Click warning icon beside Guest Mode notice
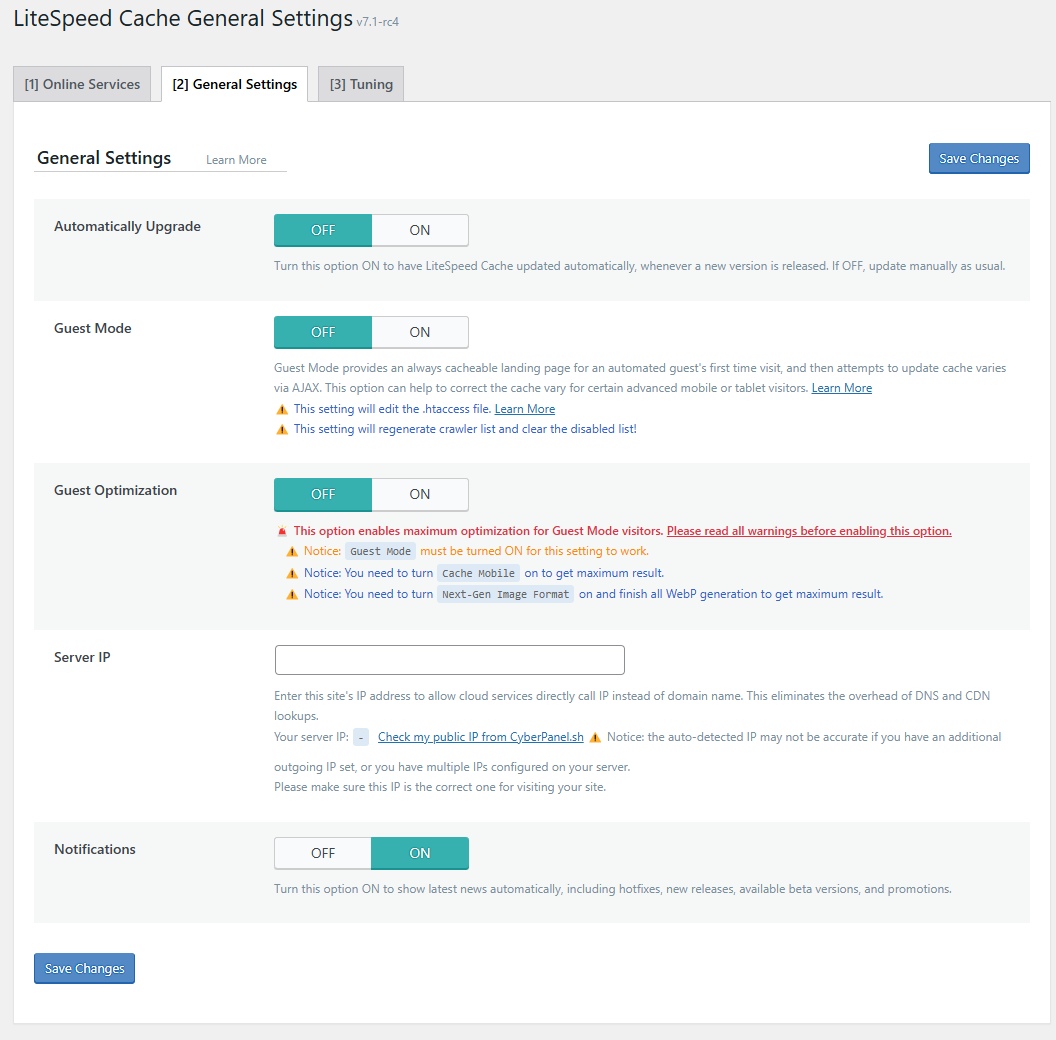The image size is (1056, 1040). click(x=292, y=552)
